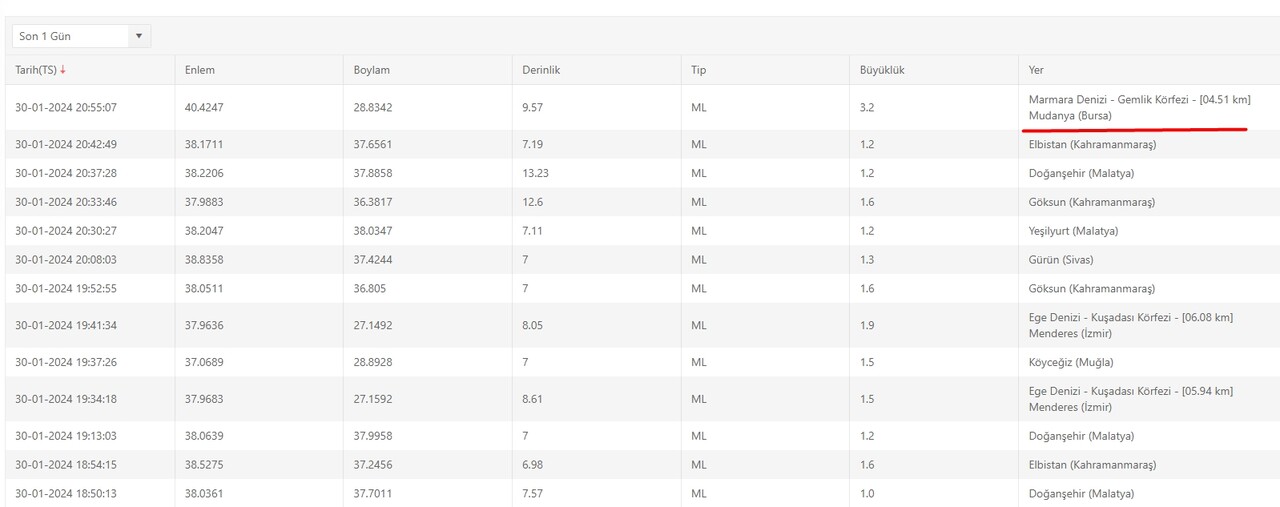Sort the table by Tarih(TS) column
Viewport: 1280px width, 507px height.
pos(36,70)
